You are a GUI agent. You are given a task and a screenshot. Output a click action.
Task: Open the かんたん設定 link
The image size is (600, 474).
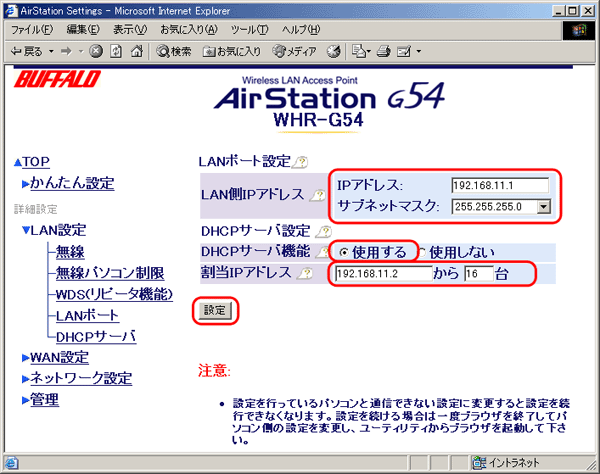point(72,183)
